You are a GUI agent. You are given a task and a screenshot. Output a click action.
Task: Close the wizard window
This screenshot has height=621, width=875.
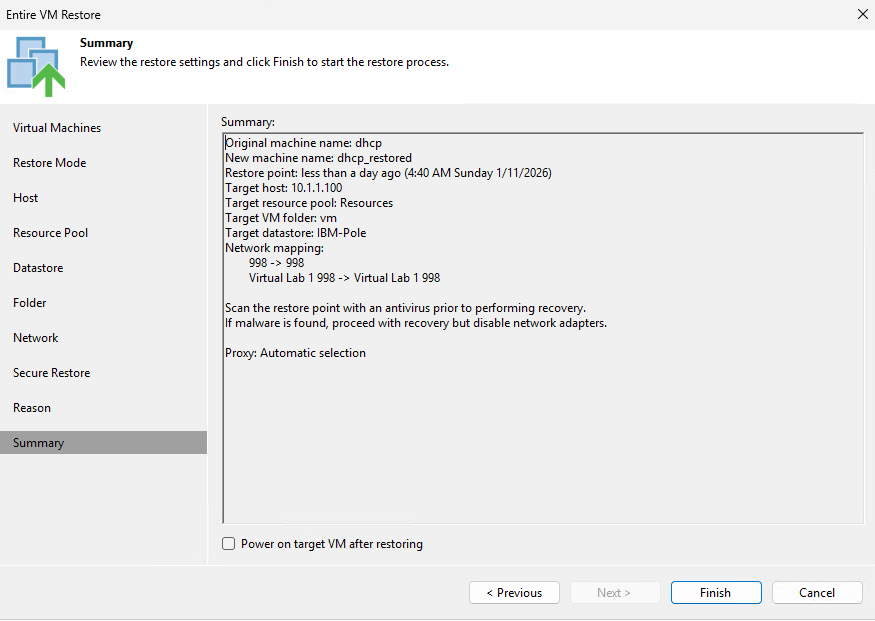click(x=862, y=14)
